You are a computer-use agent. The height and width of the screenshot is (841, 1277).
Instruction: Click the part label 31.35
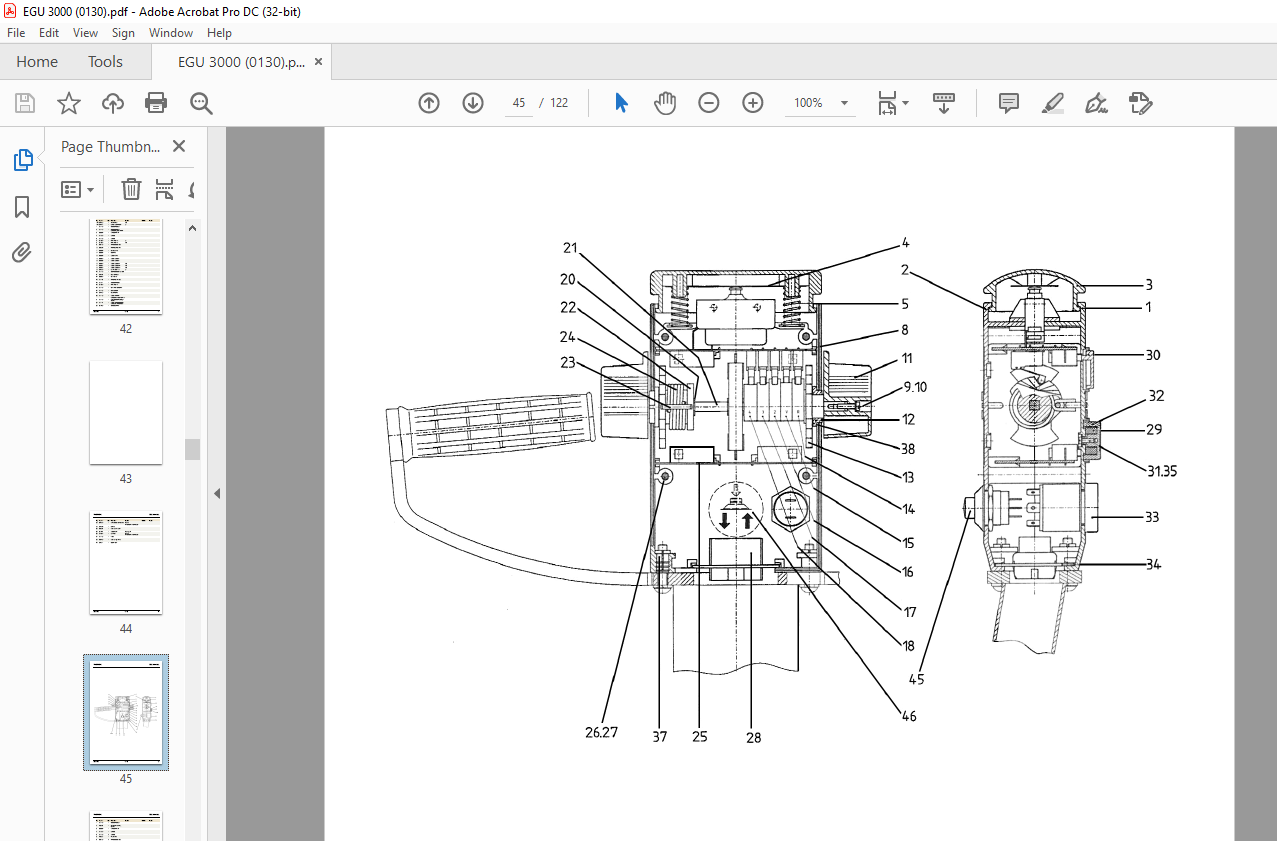[x=1161, y=472]
